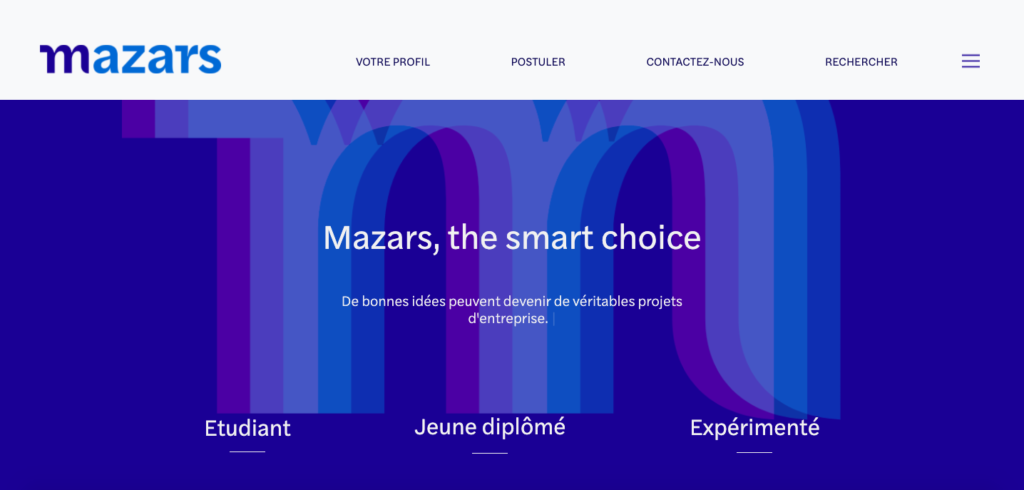Image resolution: width=1024 pixels, height=490 pixels.
Task: Open the hamburger menu icon
Action: 970,61
